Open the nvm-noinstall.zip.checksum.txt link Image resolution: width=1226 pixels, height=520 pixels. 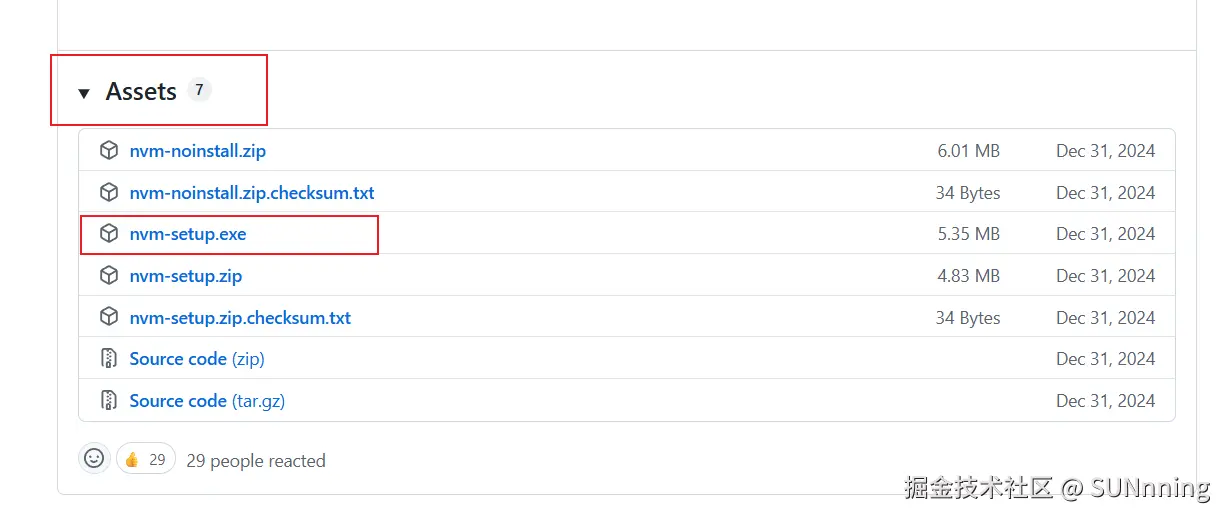click(252, 192)
